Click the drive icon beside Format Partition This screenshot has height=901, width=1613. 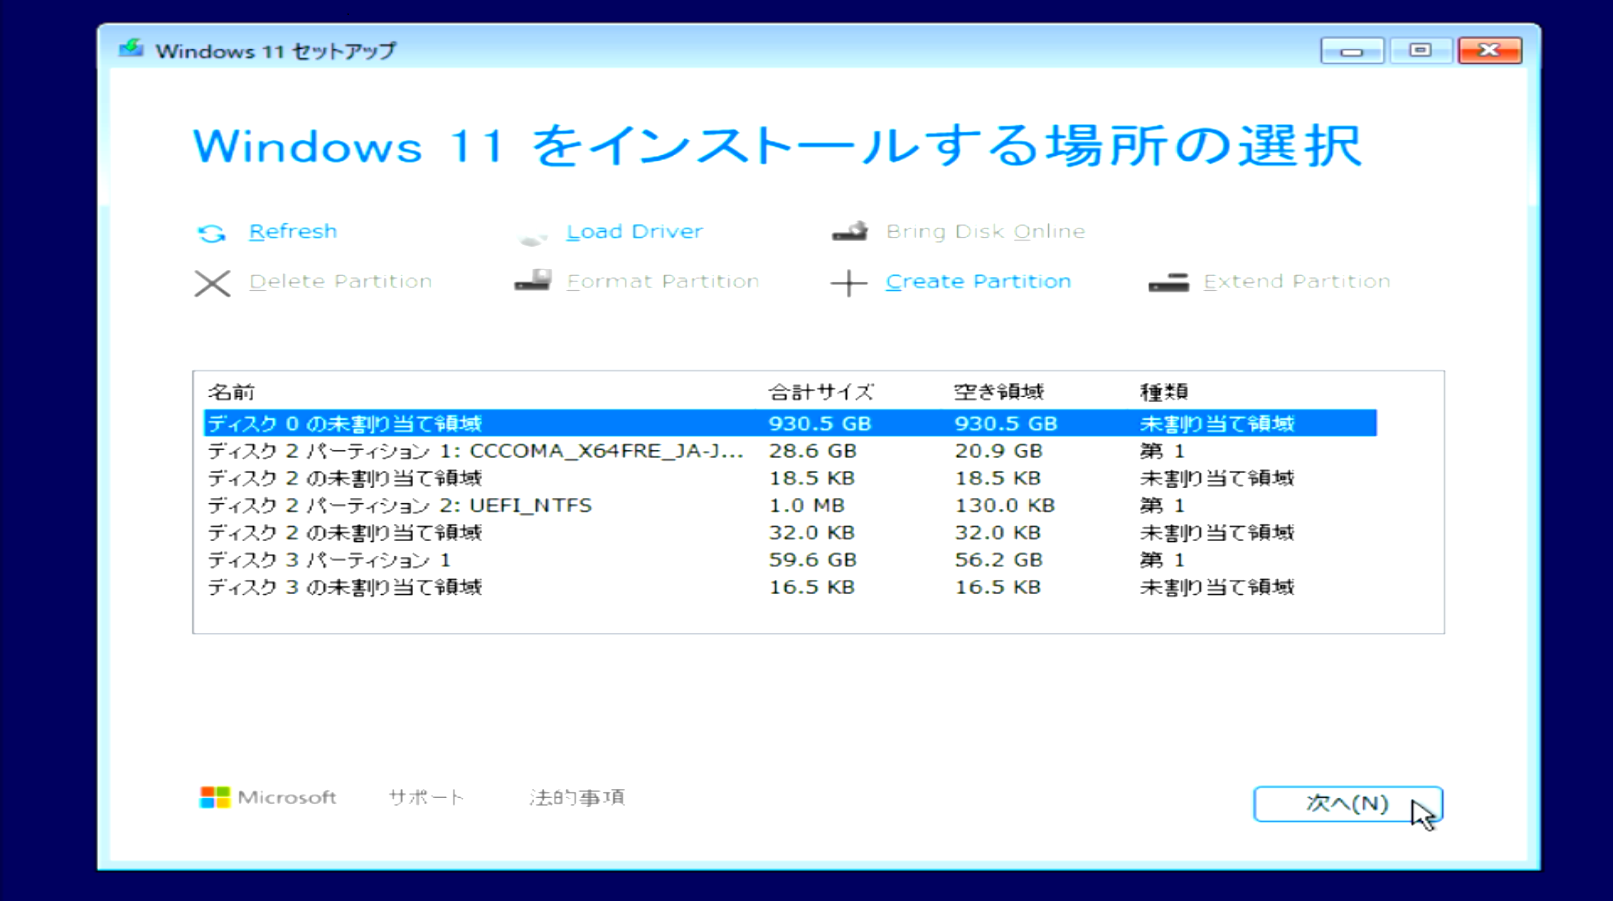533,280
